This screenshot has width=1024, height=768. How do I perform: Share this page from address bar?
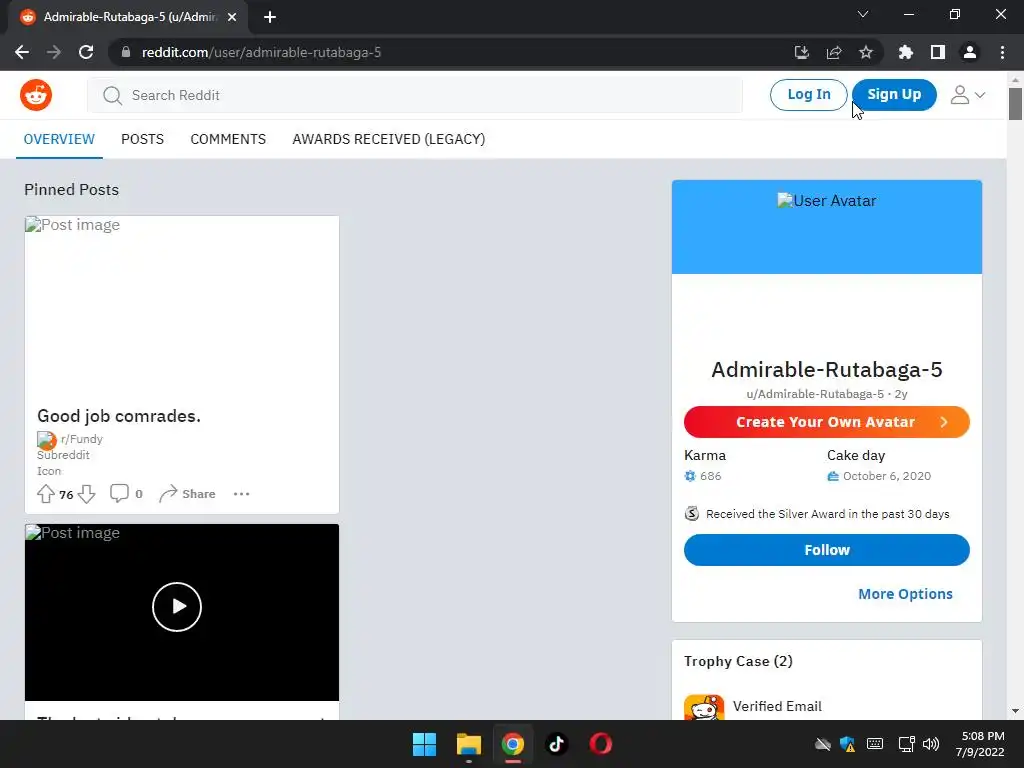[834, 52]
